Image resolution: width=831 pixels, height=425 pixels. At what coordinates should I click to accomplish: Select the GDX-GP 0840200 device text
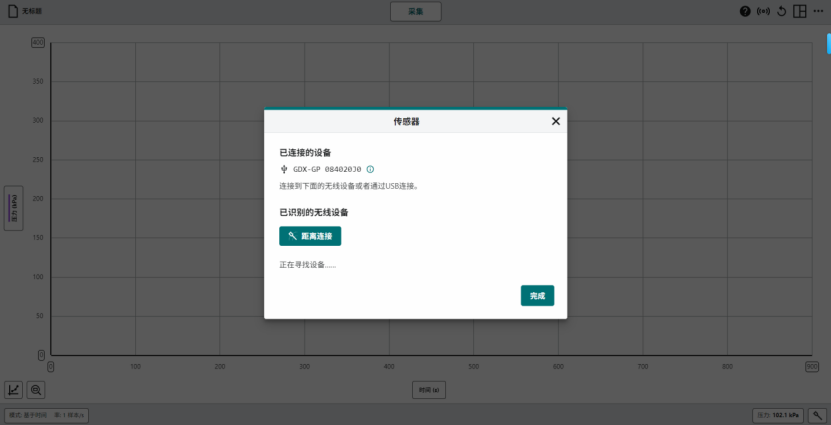point(327,170)
